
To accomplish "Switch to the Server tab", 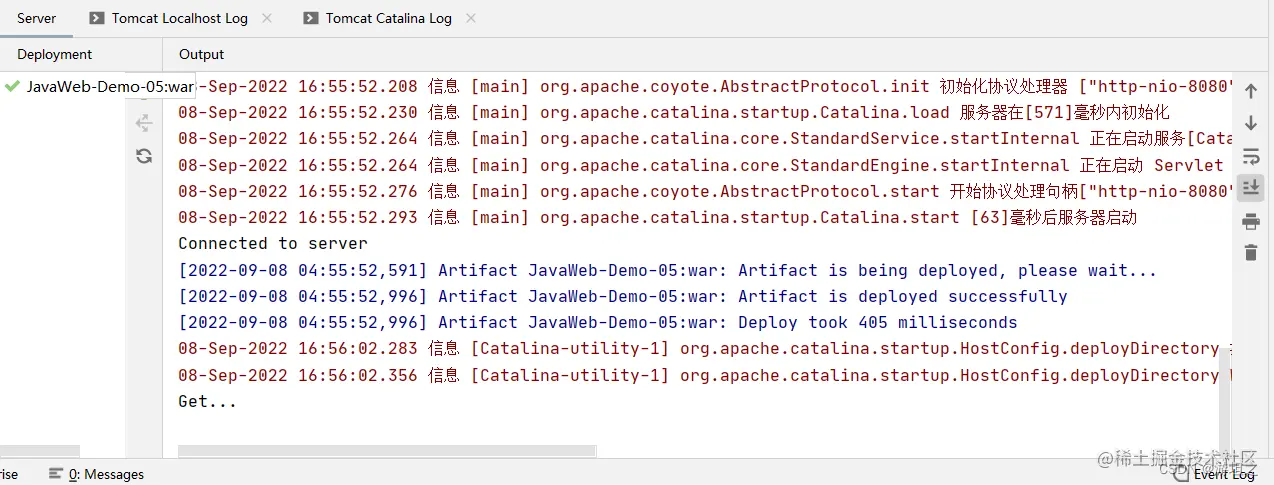I will (x=37, y=18).
